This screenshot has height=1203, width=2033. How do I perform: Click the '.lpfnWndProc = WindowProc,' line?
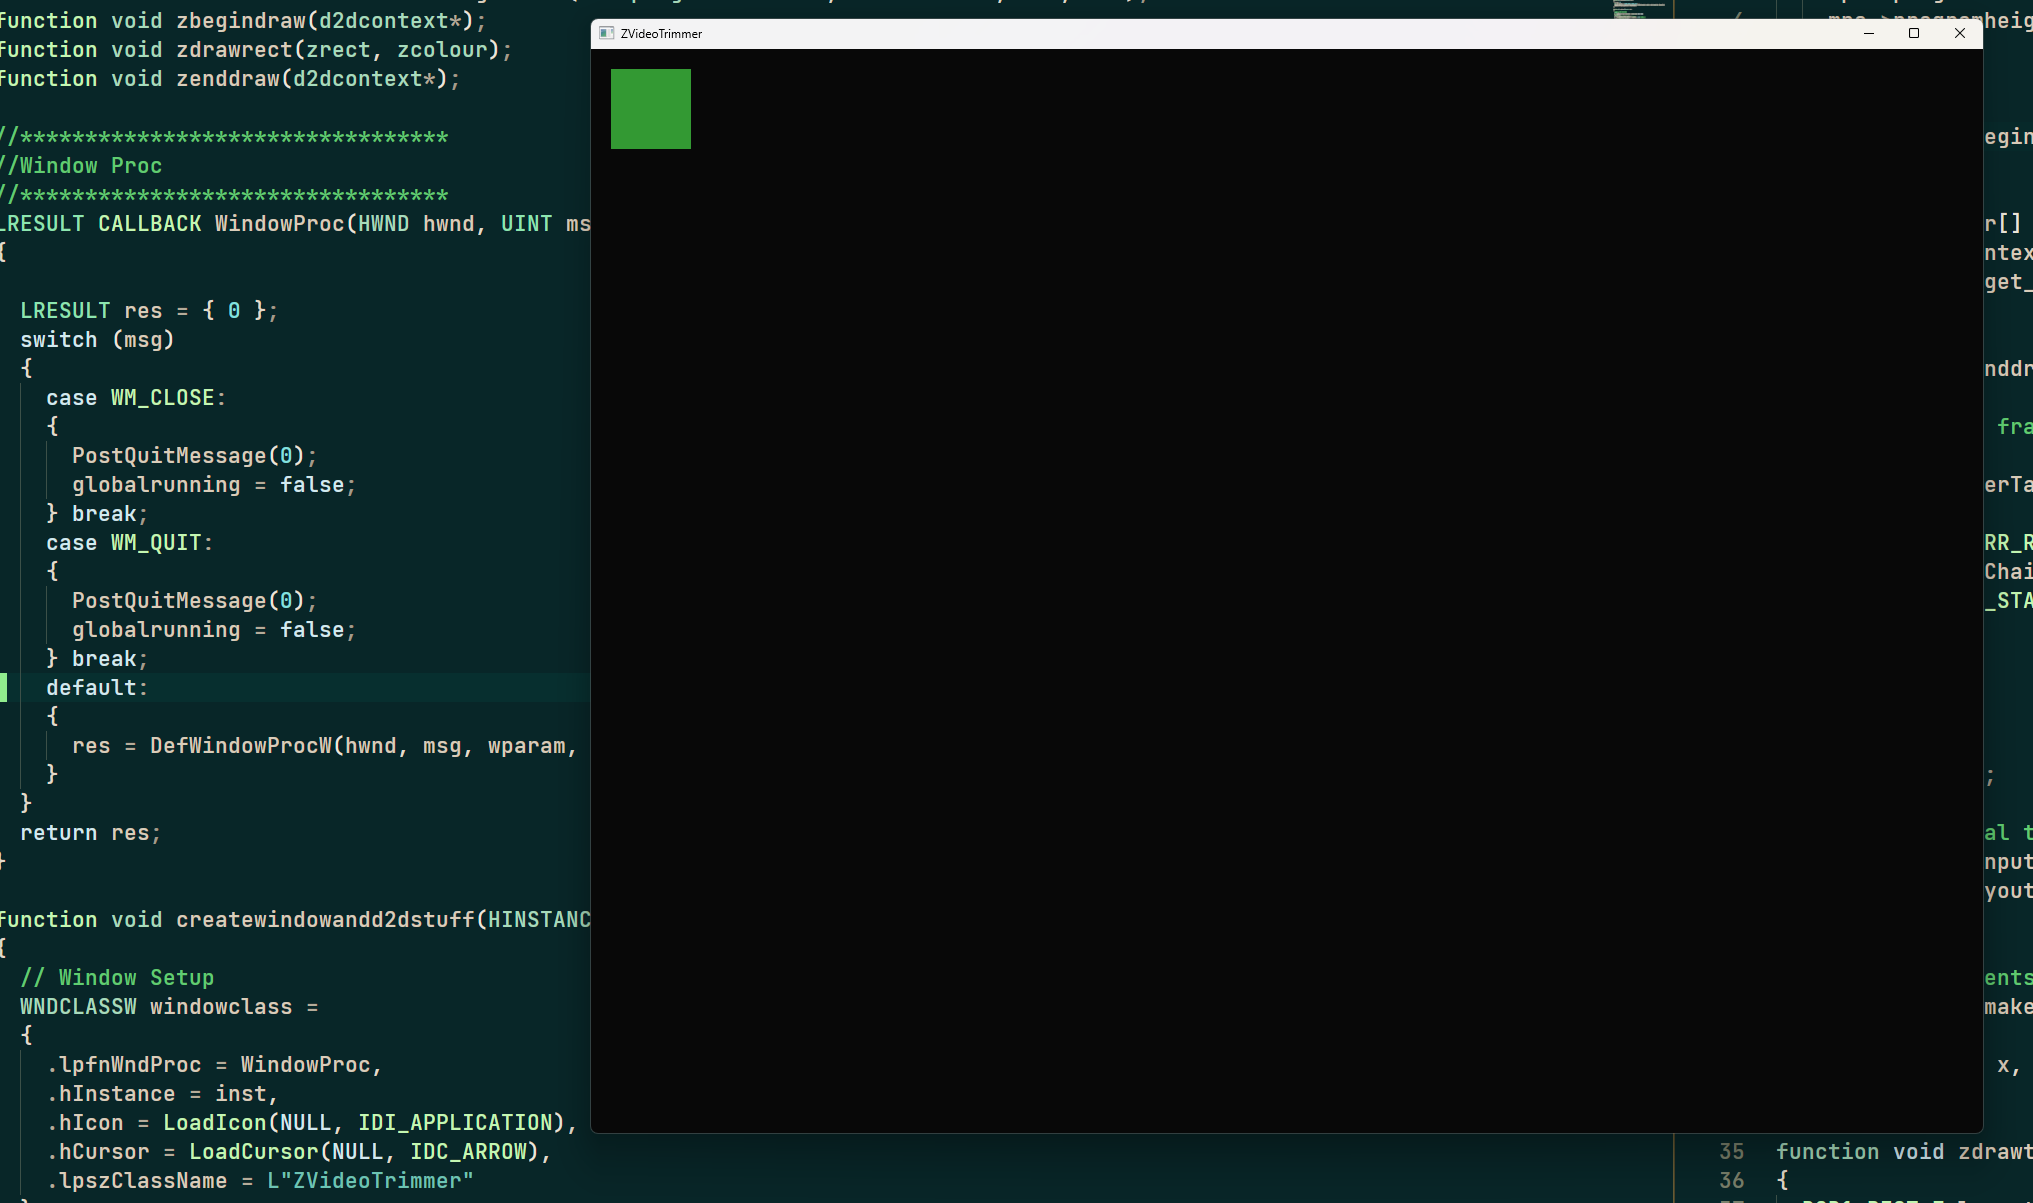pos(213,1065)
